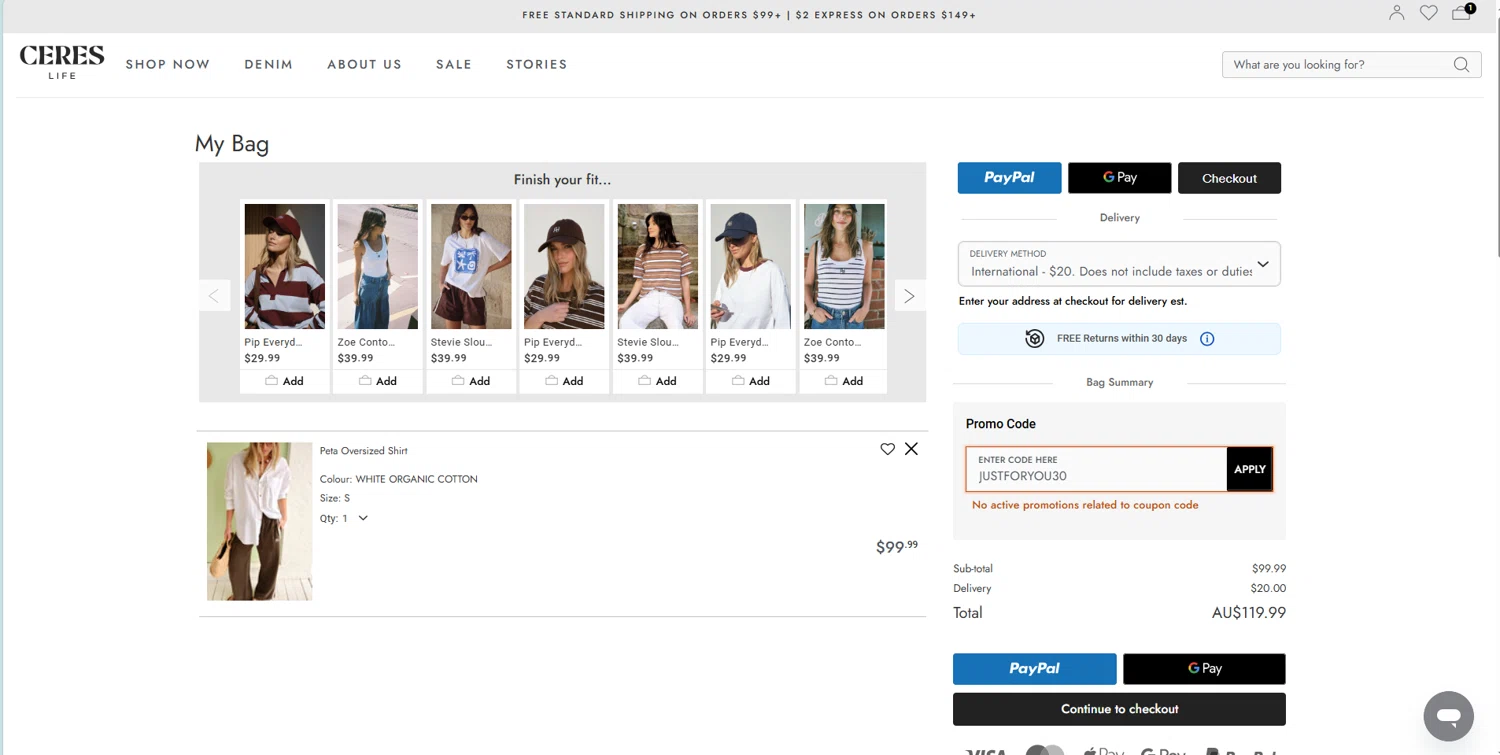This screenshot has height=755, width=1500.
Task: Click 'No active promotions related to coupon code' message
Action: coord(1085,505)
